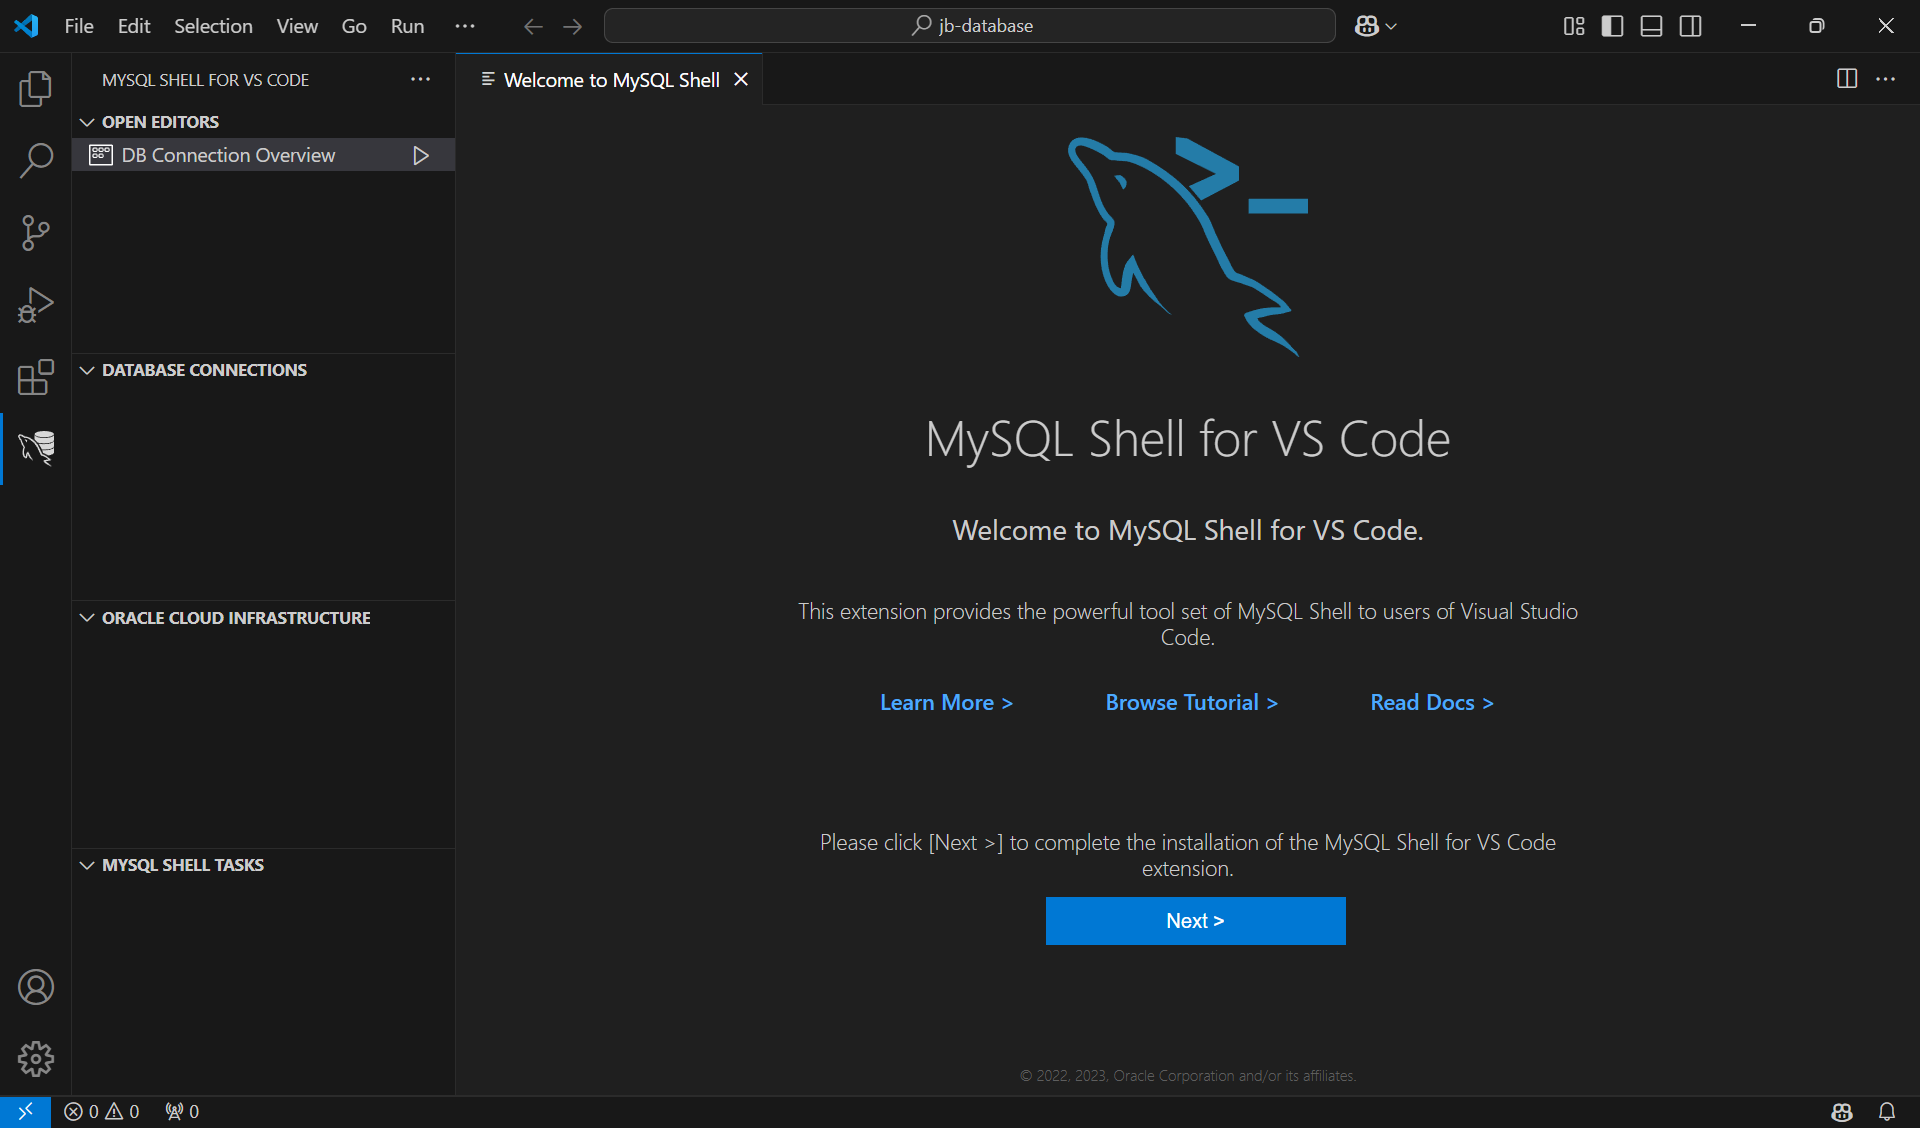
Task: Open the Explorer view
Action: 36,89
